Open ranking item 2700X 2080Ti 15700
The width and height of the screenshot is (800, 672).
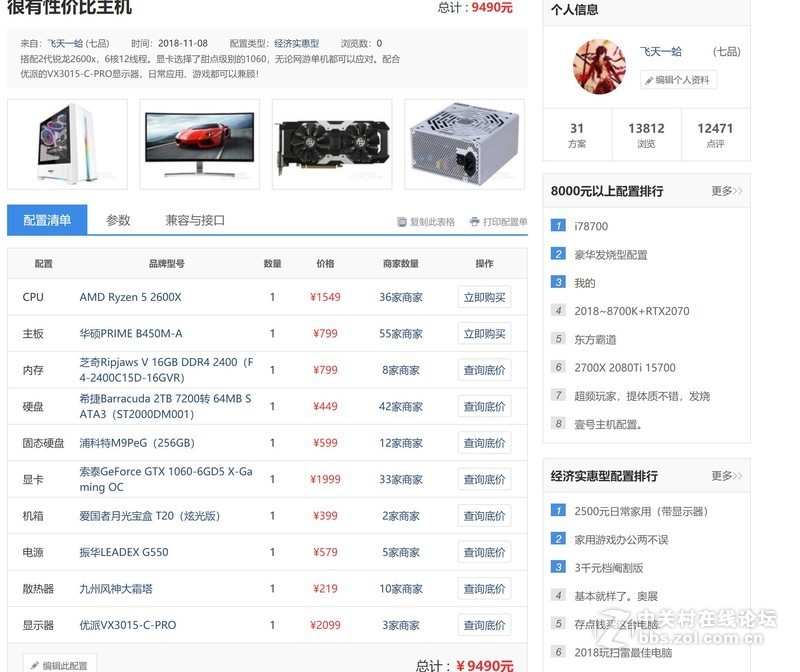(625, 368)
